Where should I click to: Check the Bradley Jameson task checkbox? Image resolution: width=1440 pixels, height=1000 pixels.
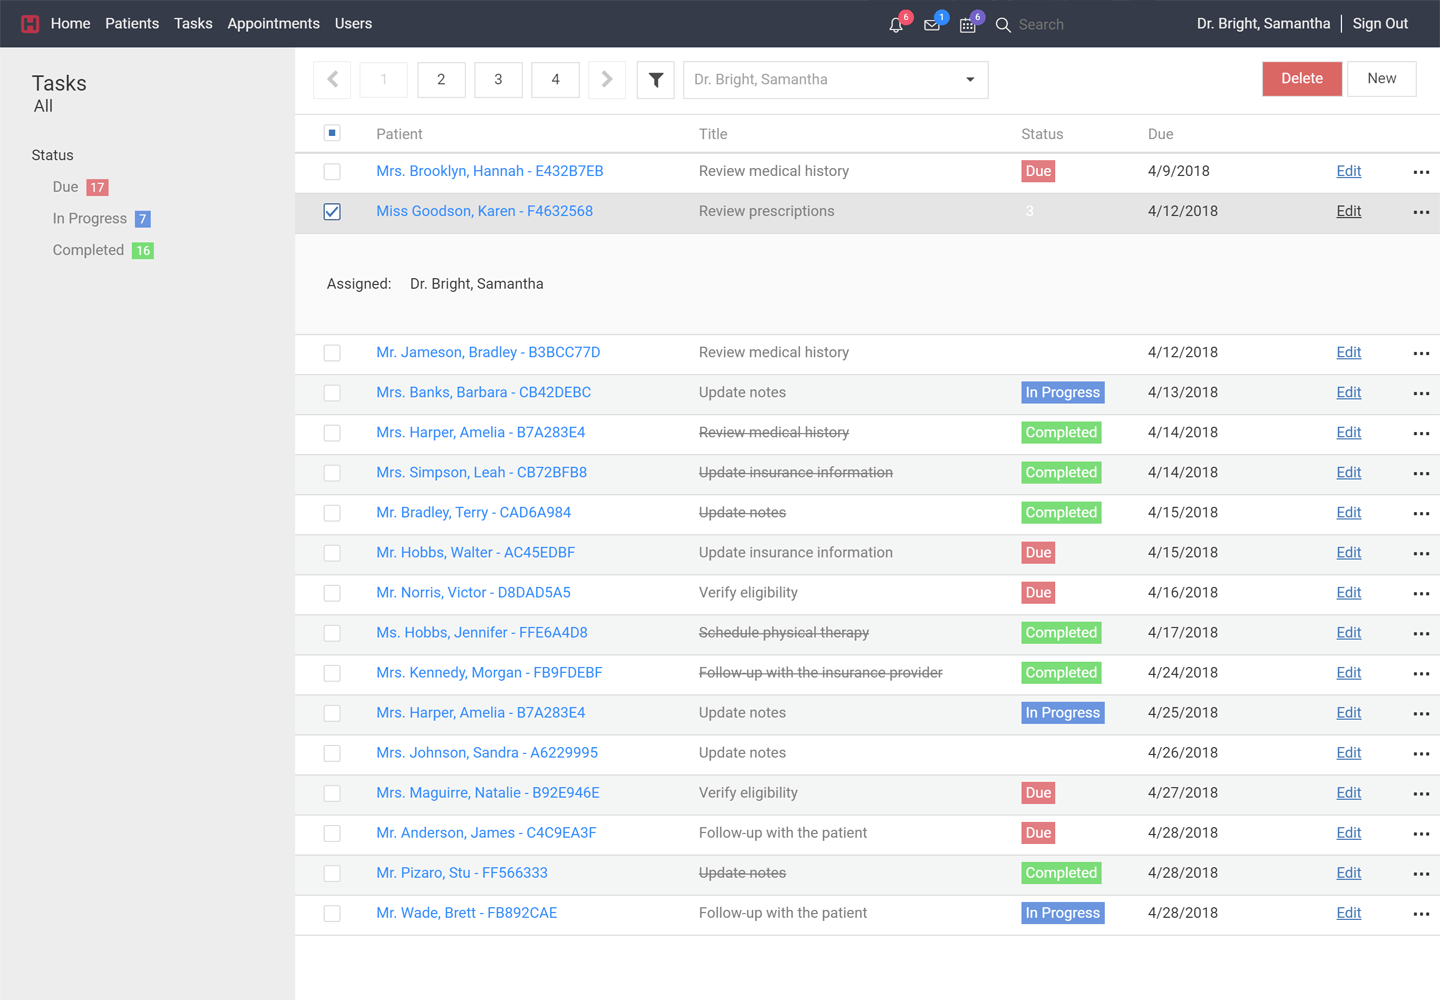tap(332, 353)
